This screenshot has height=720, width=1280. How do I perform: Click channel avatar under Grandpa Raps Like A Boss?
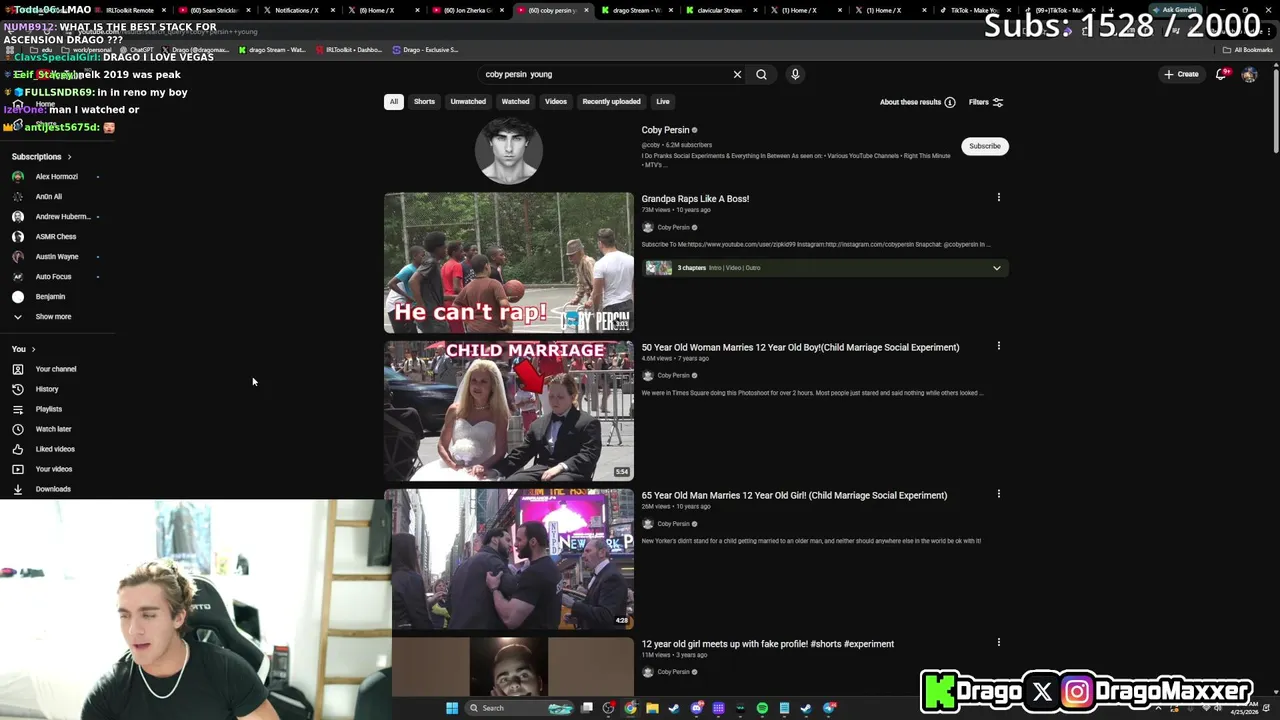pyautogui.click(x=648, y=227)
